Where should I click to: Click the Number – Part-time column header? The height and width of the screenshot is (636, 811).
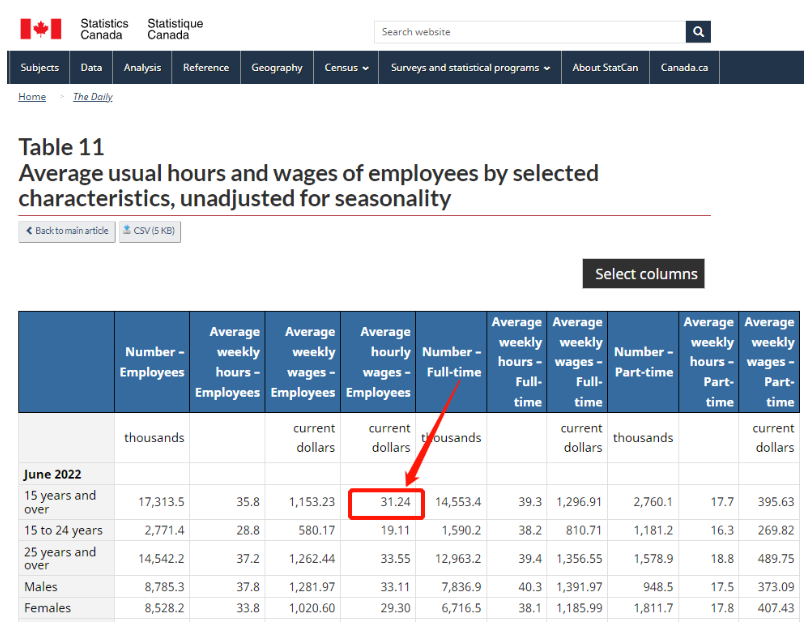pos(643,362)
